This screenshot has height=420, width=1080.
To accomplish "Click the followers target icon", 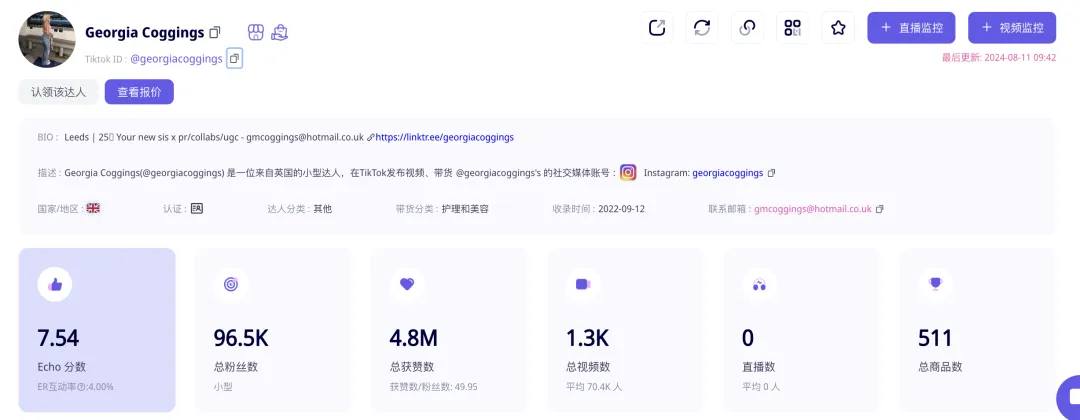I will tap(231, 284).
